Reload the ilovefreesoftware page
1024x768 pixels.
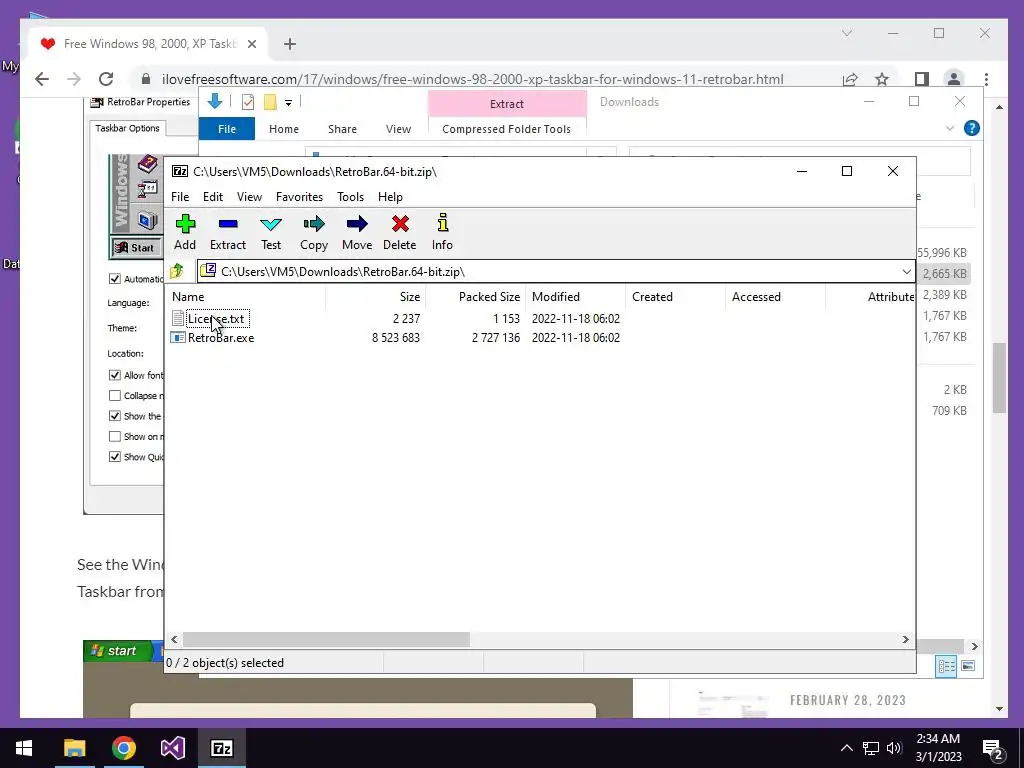coord(106,79)
